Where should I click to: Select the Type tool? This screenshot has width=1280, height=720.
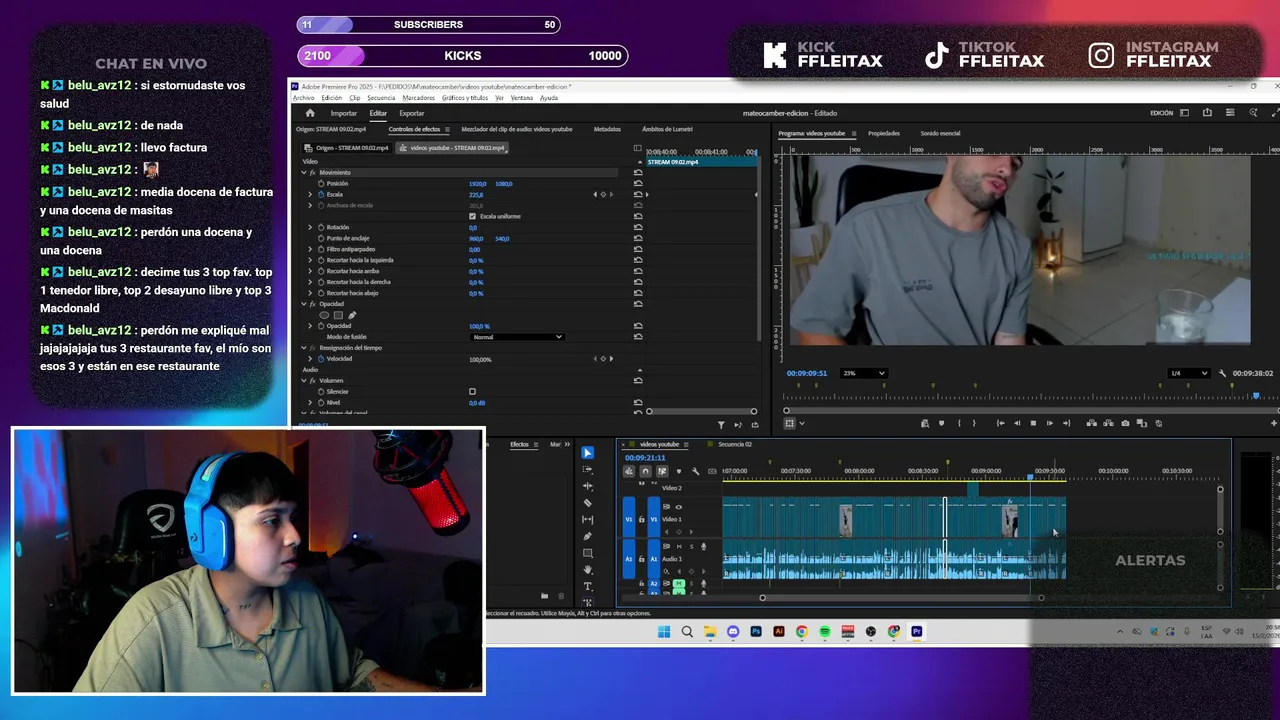(x=588, y=586)
